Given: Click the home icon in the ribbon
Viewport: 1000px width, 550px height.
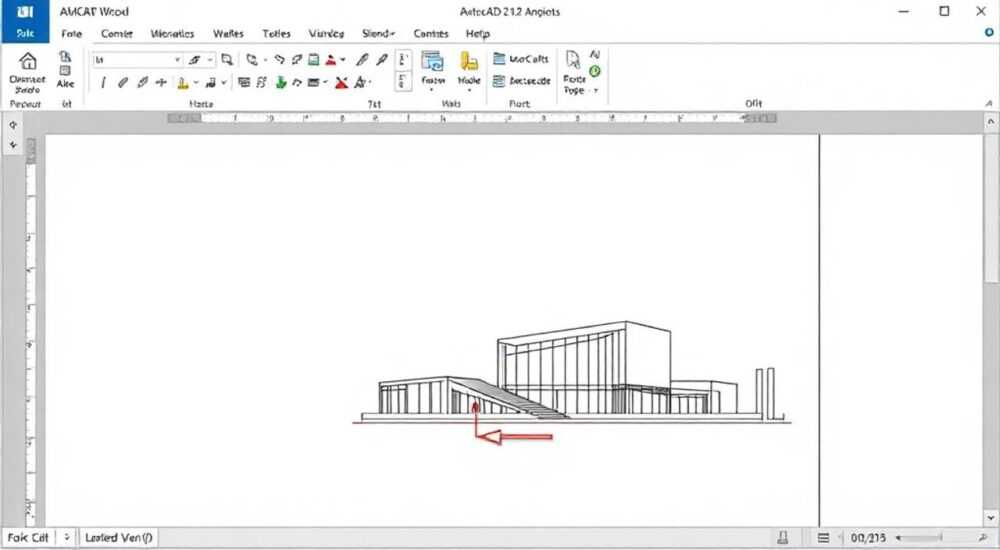Looking at the screenshot, I should point(27,62).
